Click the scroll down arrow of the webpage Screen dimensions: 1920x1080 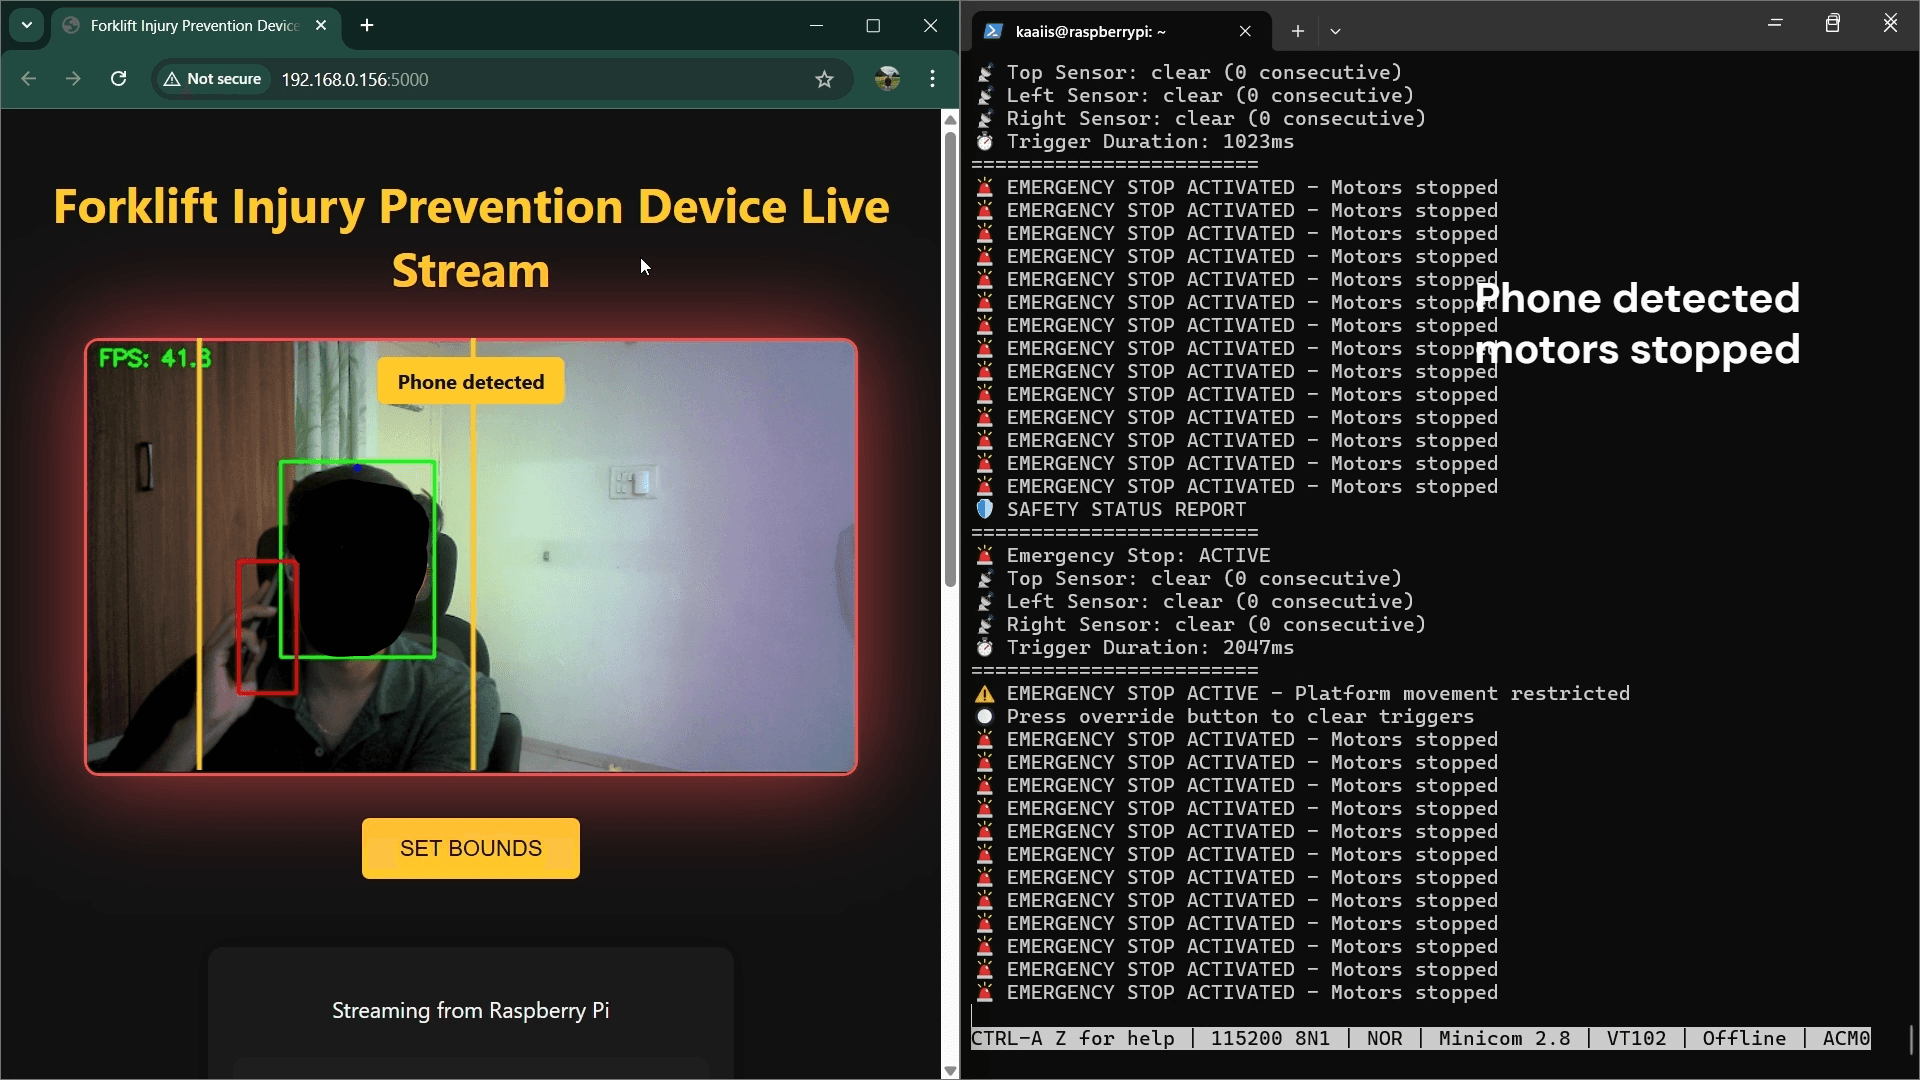(950, 1070)
